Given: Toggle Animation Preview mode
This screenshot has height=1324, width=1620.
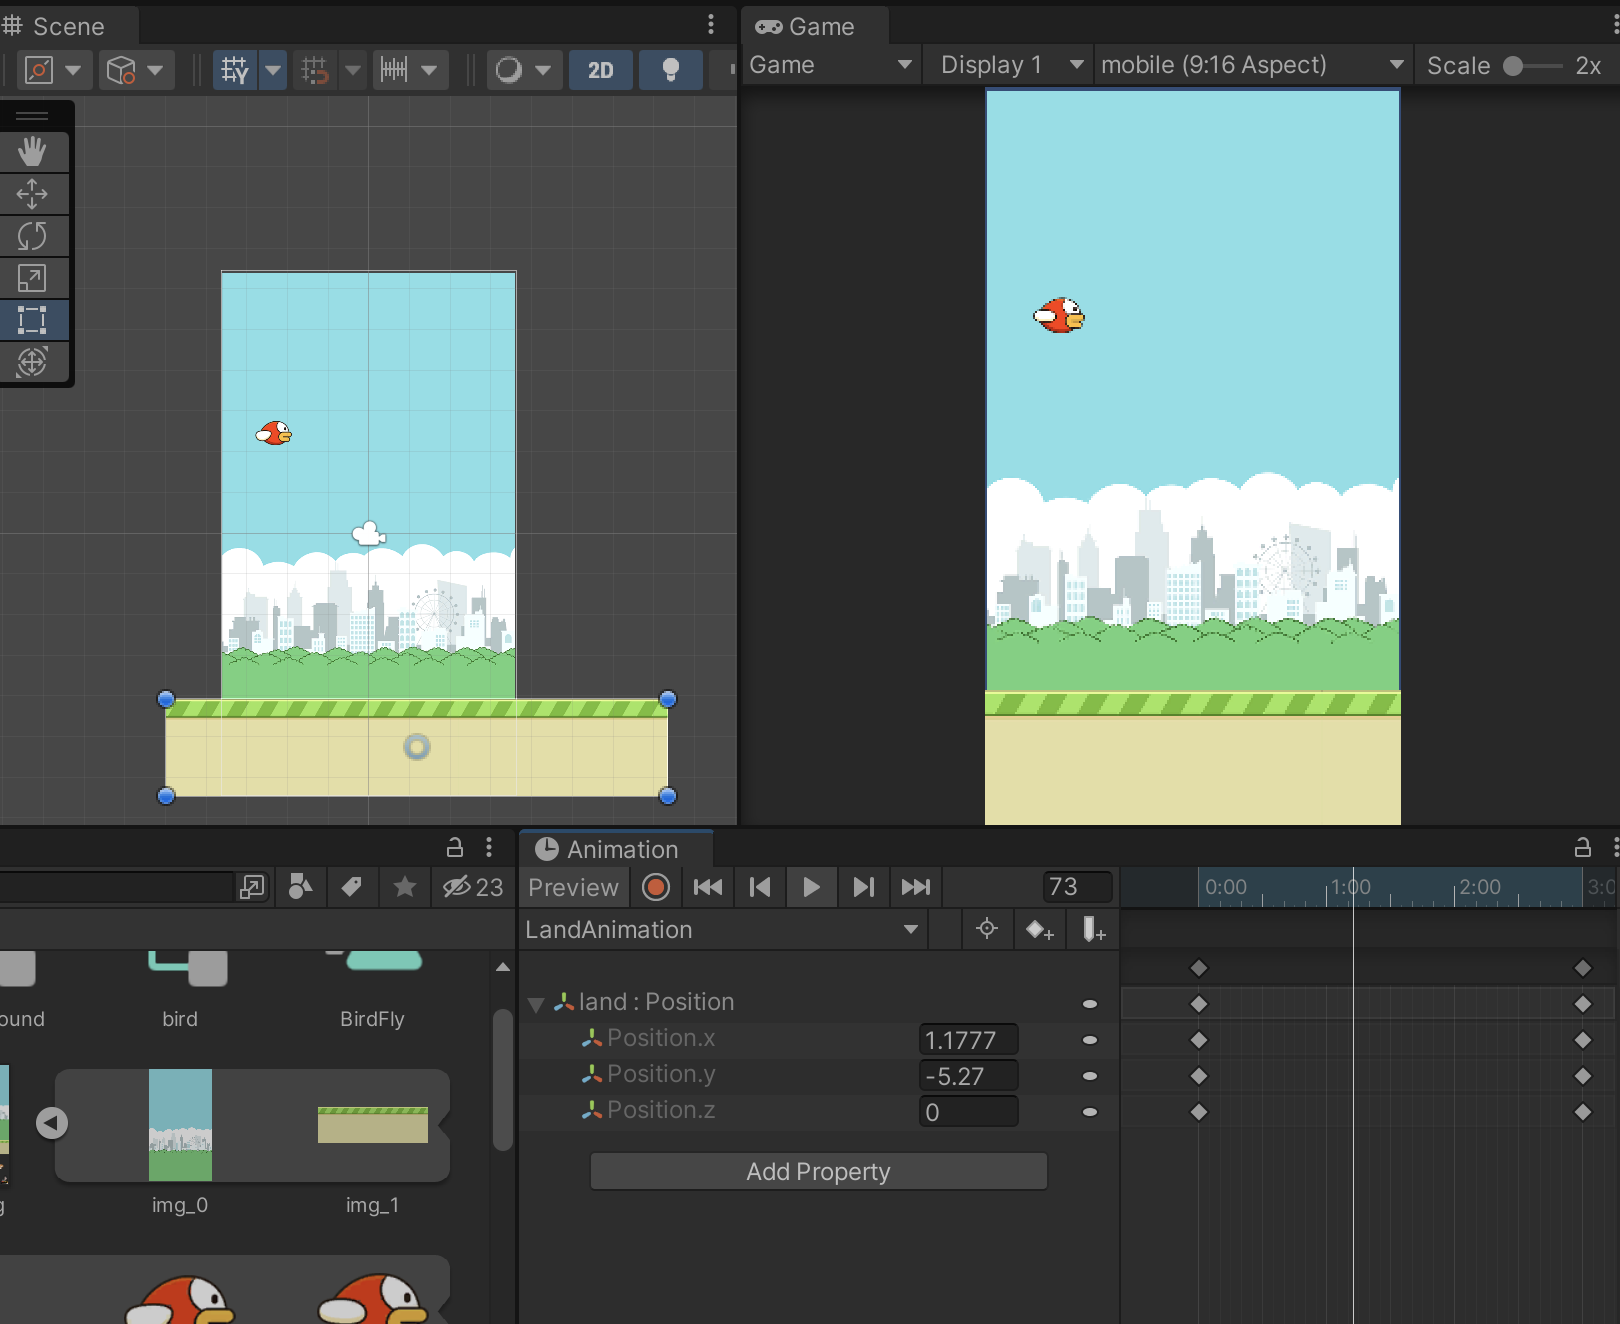Looking at the screenshot, I should coord(573,887).
